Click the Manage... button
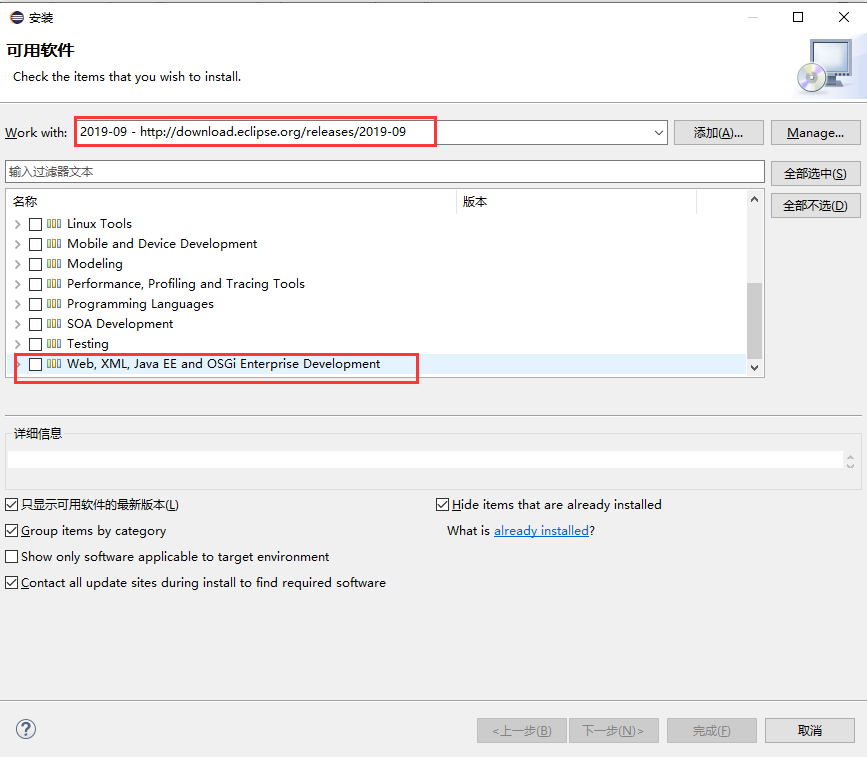Image resolution: width=867 pixels, height=757 pixels. [816, 133]
